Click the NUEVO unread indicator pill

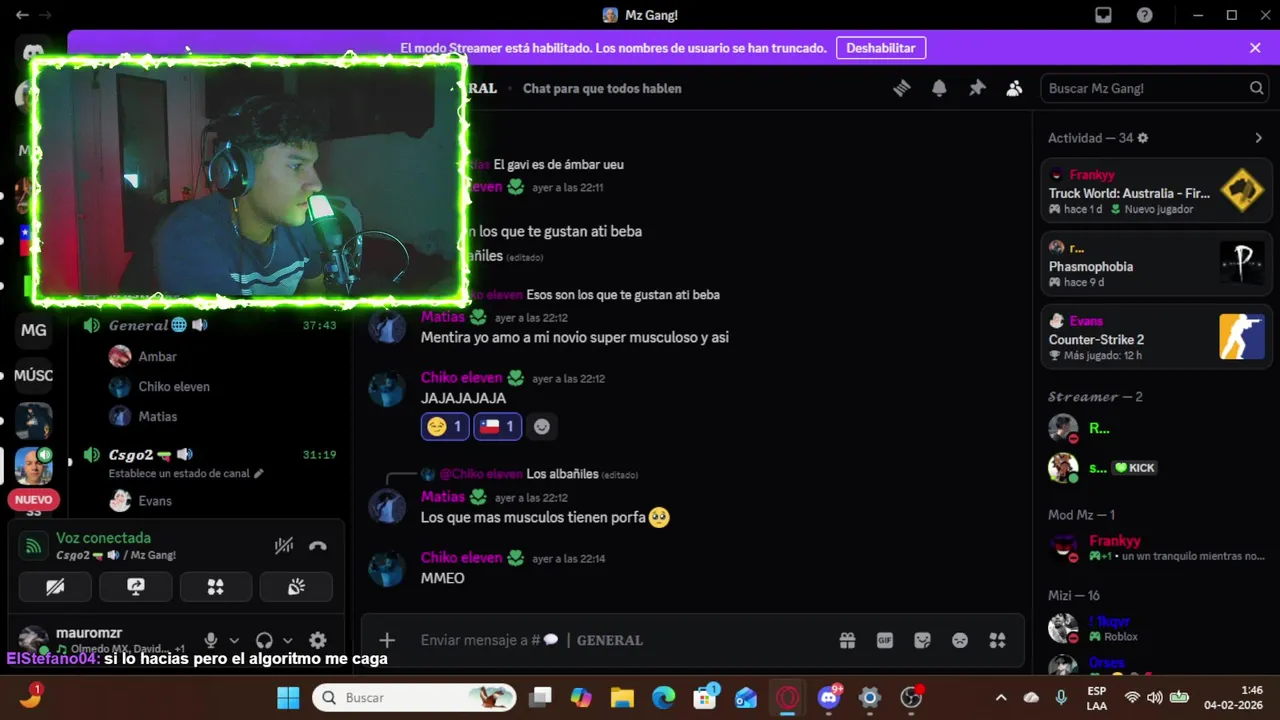pyautogui.click(x=34, y=500)
